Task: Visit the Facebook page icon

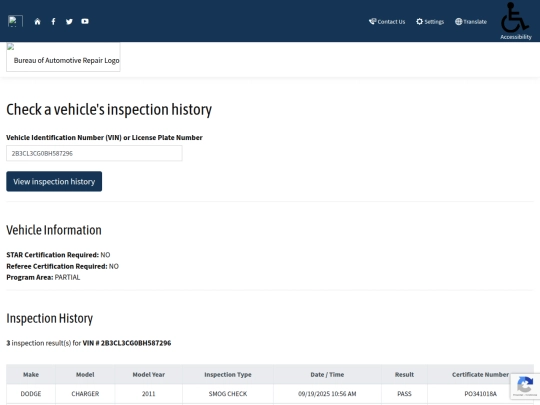Action: [53, 22]
